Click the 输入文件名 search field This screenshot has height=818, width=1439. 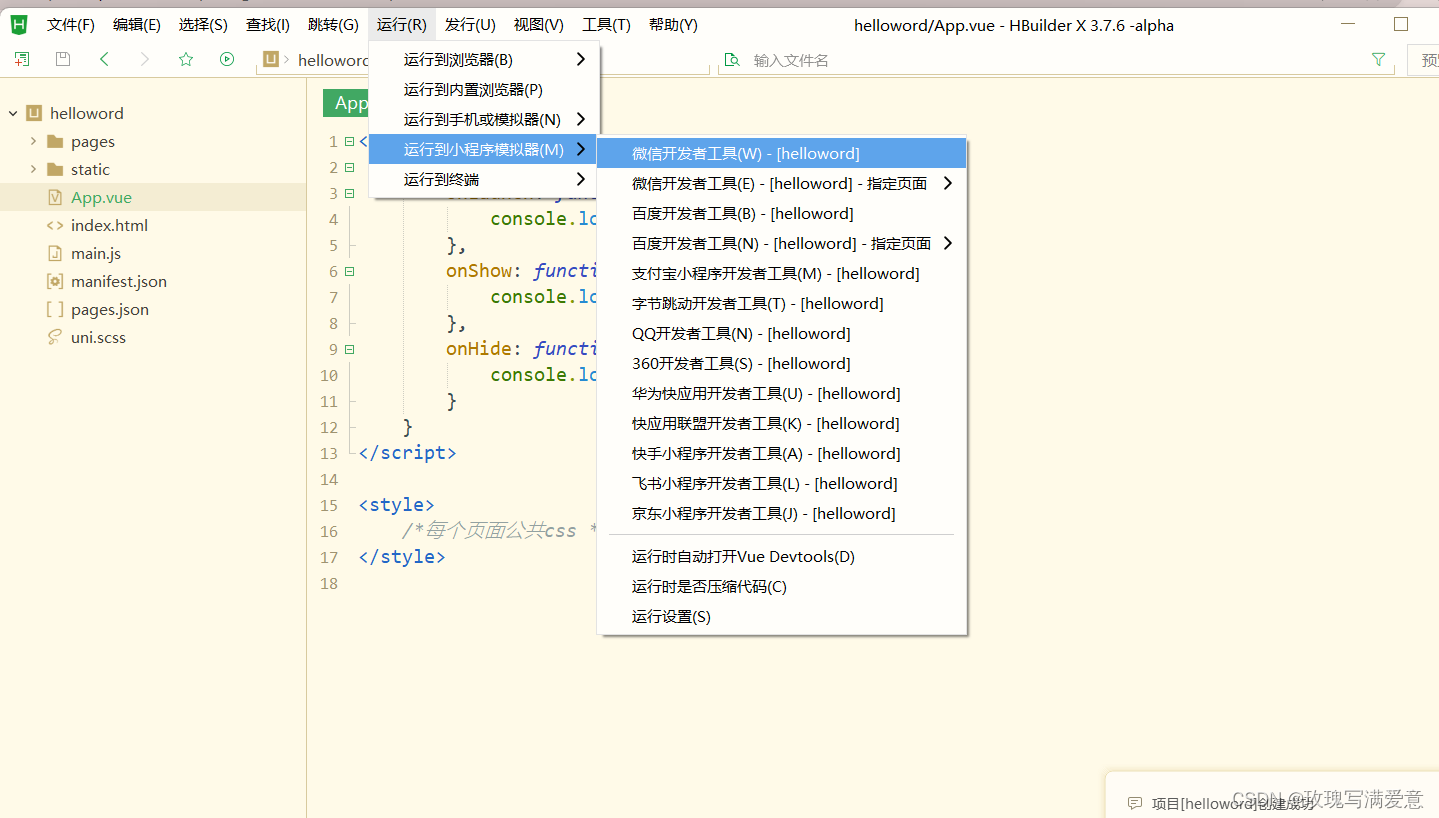click(1057, 60)
